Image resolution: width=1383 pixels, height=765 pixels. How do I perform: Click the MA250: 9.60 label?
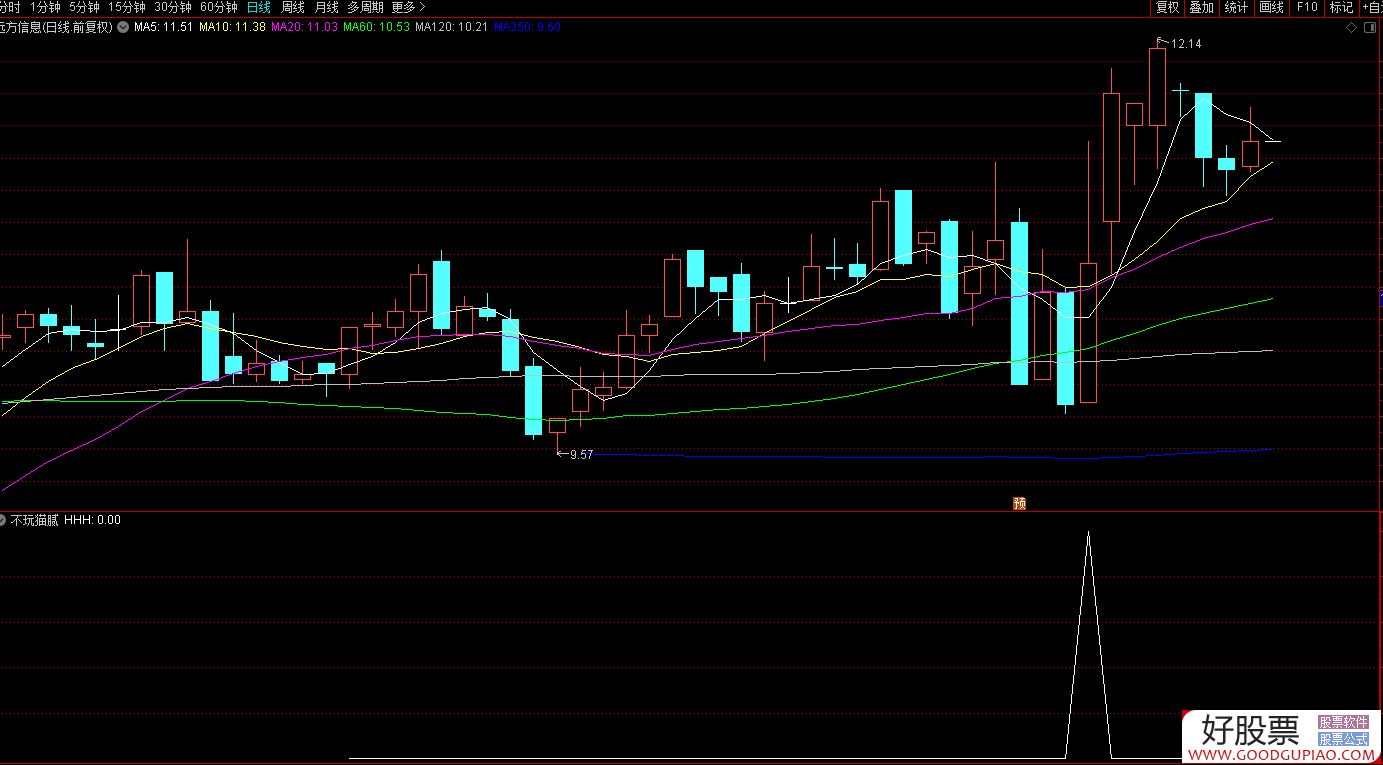527,27
